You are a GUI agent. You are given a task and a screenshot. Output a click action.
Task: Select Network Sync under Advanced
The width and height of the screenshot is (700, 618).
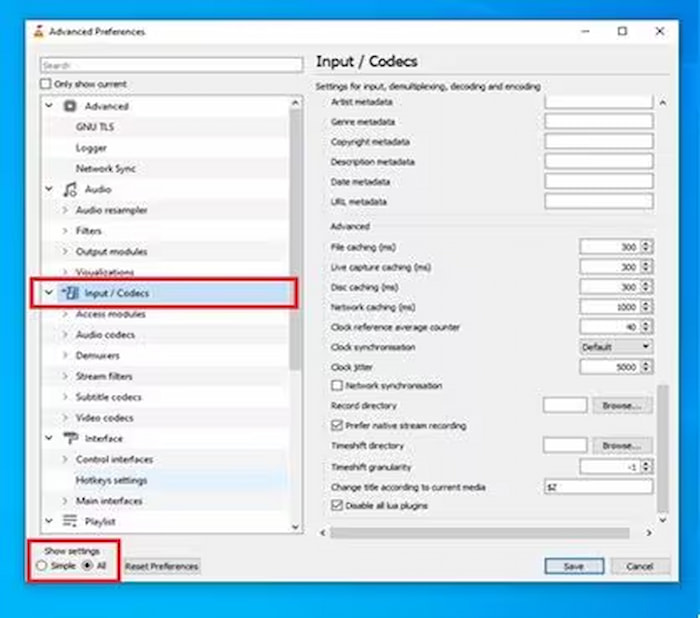coord(105,169)
